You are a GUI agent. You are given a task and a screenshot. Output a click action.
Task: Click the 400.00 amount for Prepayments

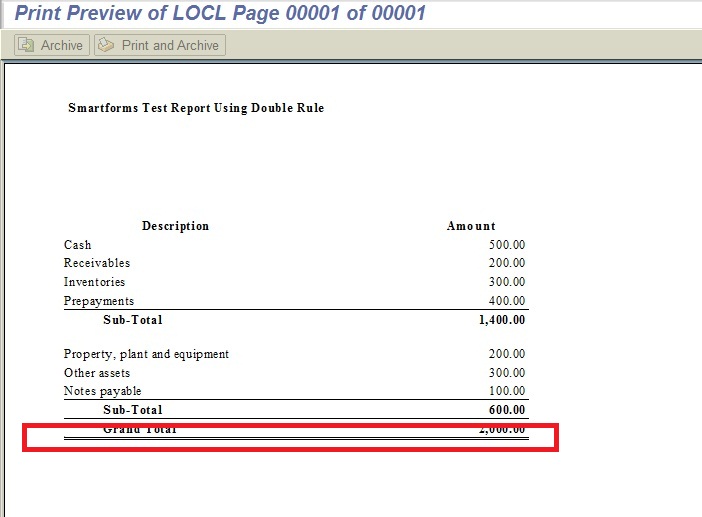tap(507, 301)
